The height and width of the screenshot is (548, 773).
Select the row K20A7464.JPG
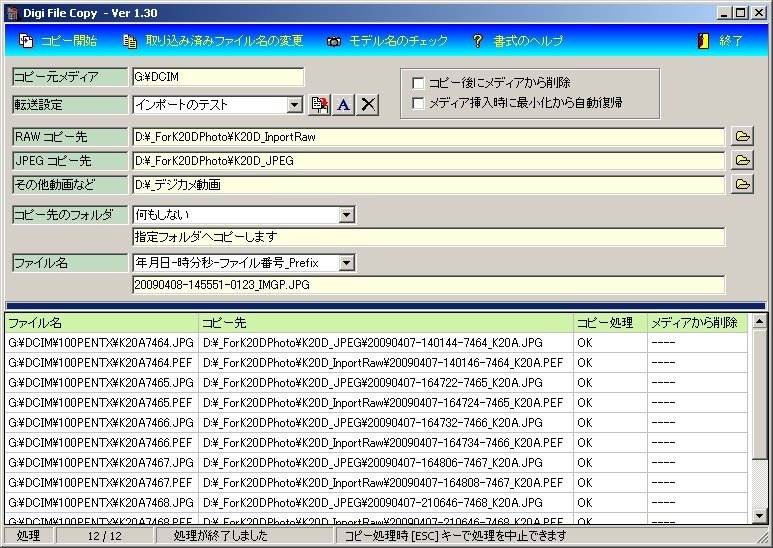pos(376,342)
